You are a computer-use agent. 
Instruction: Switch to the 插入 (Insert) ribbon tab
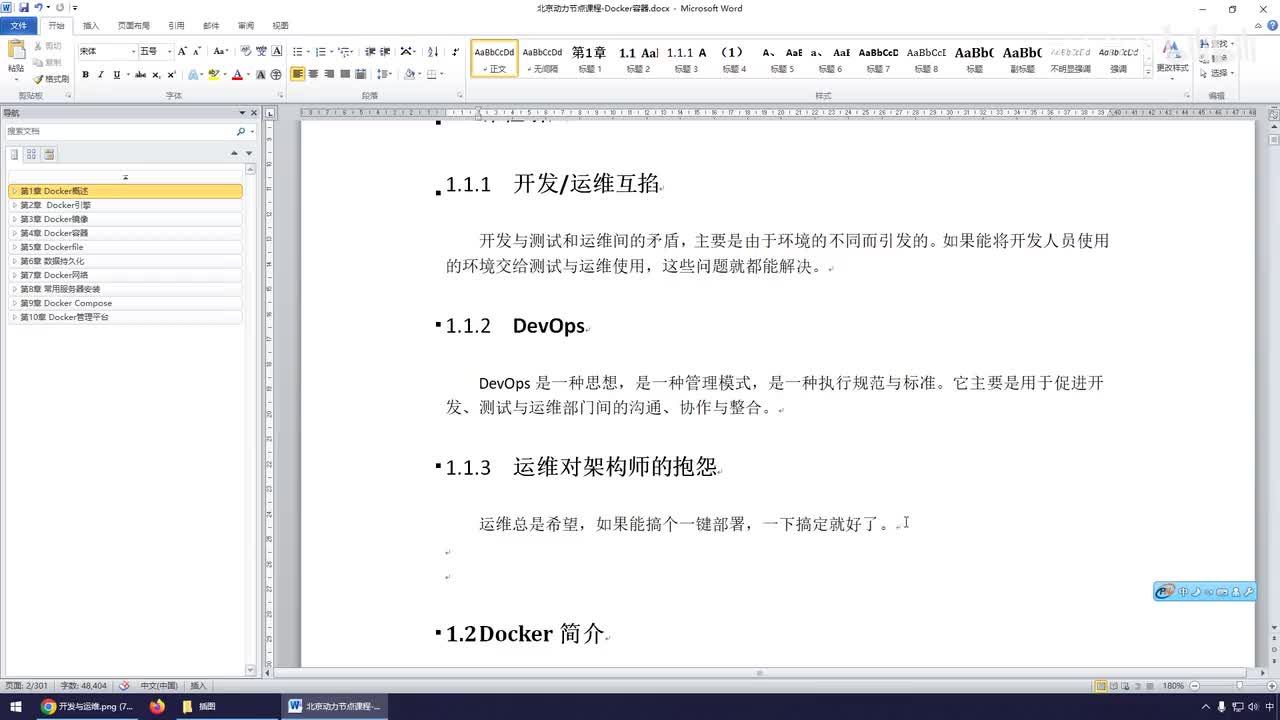pos(91,26)
